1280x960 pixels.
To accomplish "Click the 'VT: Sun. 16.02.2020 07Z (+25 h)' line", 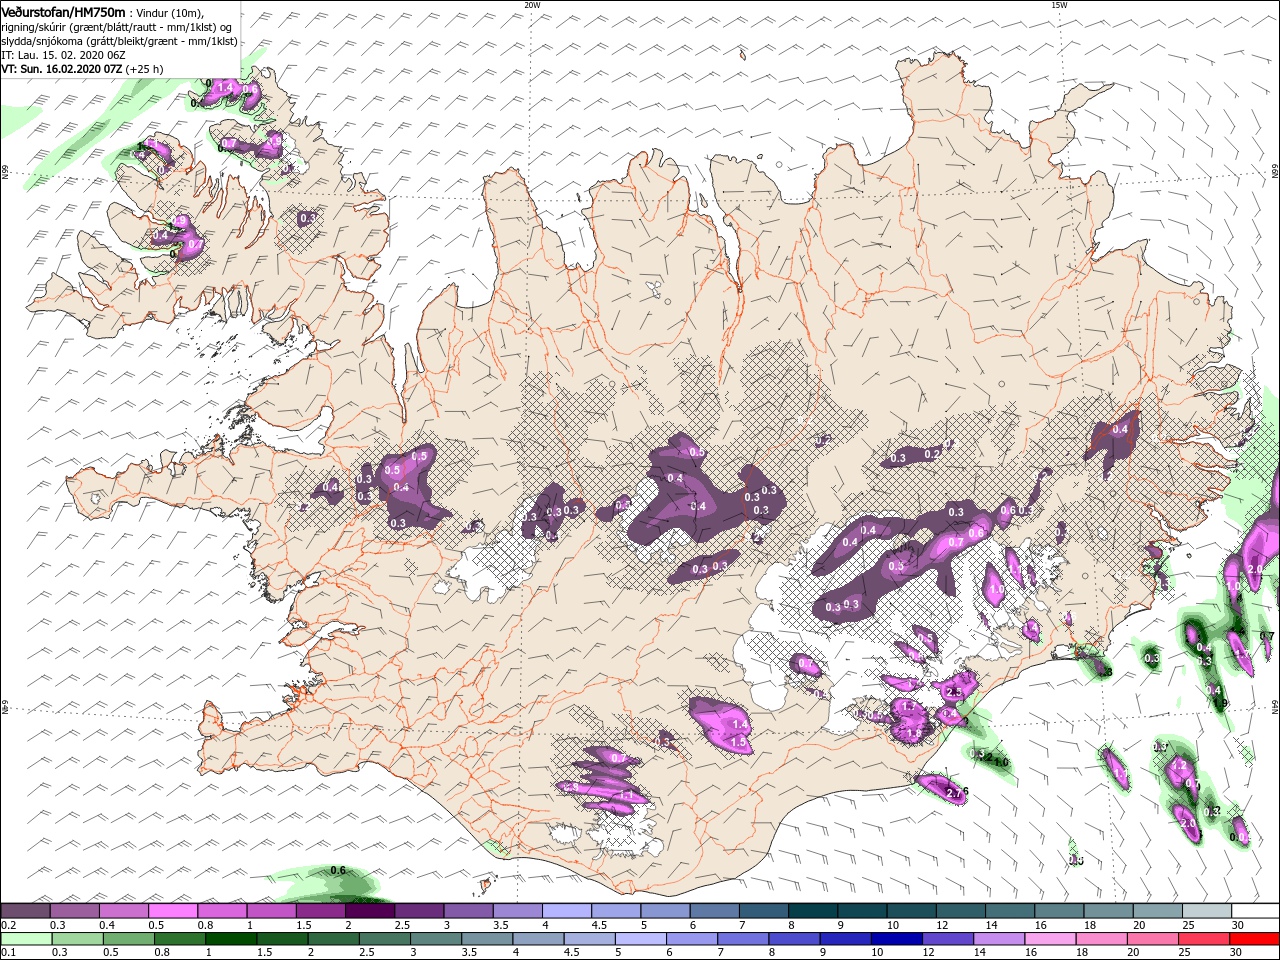I will click(x=82, y=69).
